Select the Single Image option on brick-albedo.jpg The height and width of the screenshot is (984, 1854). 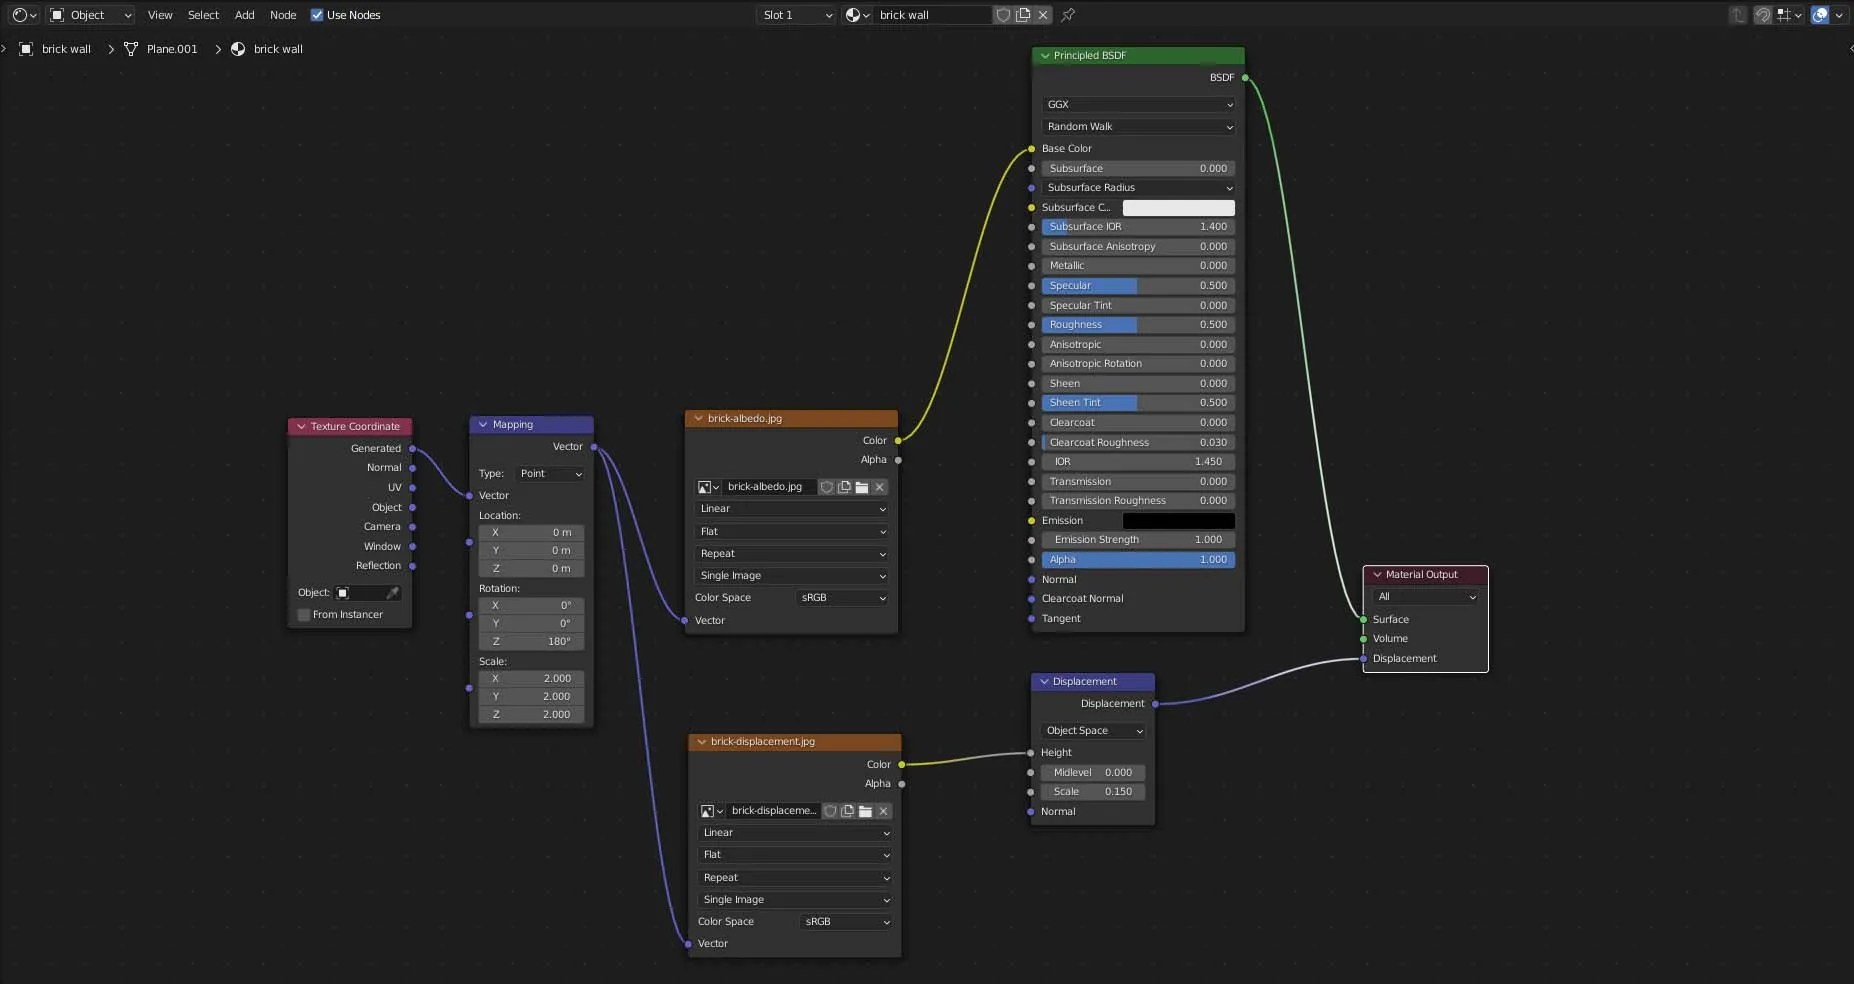point(790,576)
